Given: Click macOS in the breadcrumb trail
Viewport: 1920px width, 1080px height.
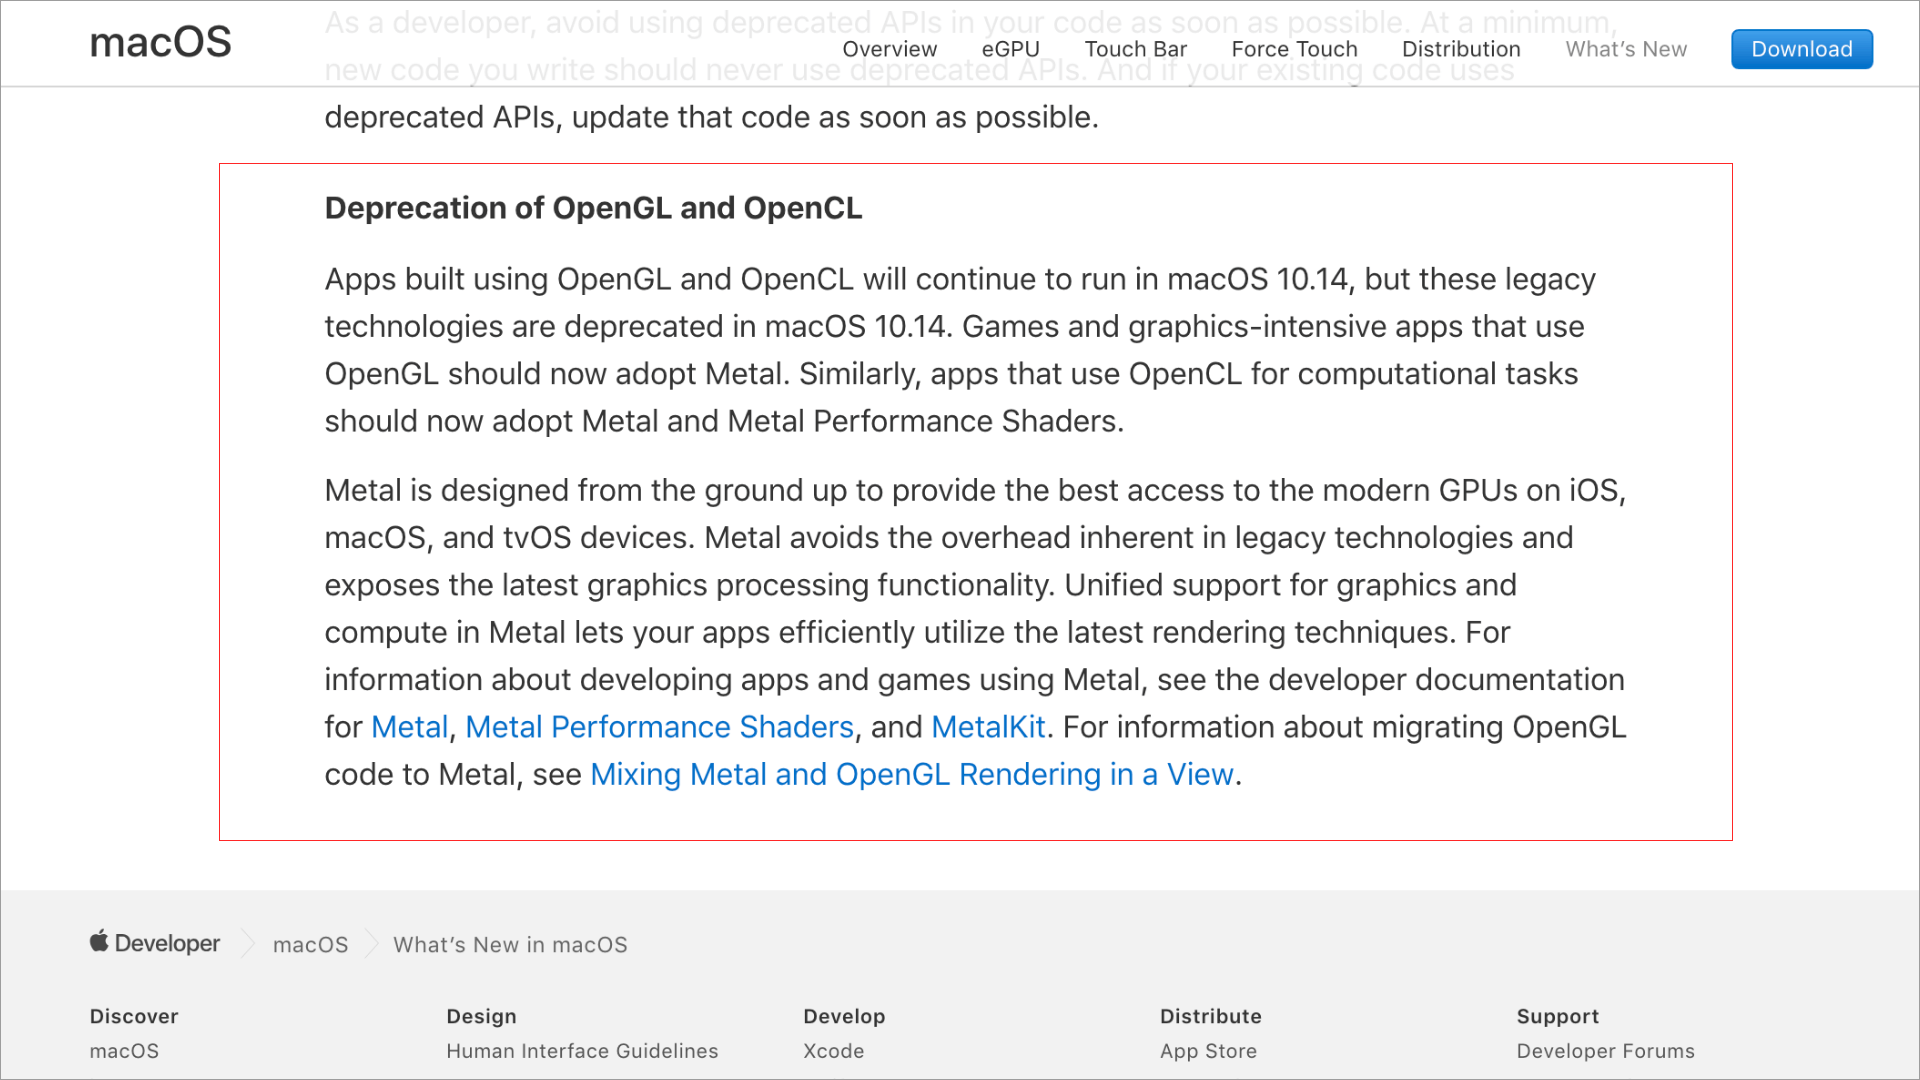Looking at the screenshot, I should point(310,945).
